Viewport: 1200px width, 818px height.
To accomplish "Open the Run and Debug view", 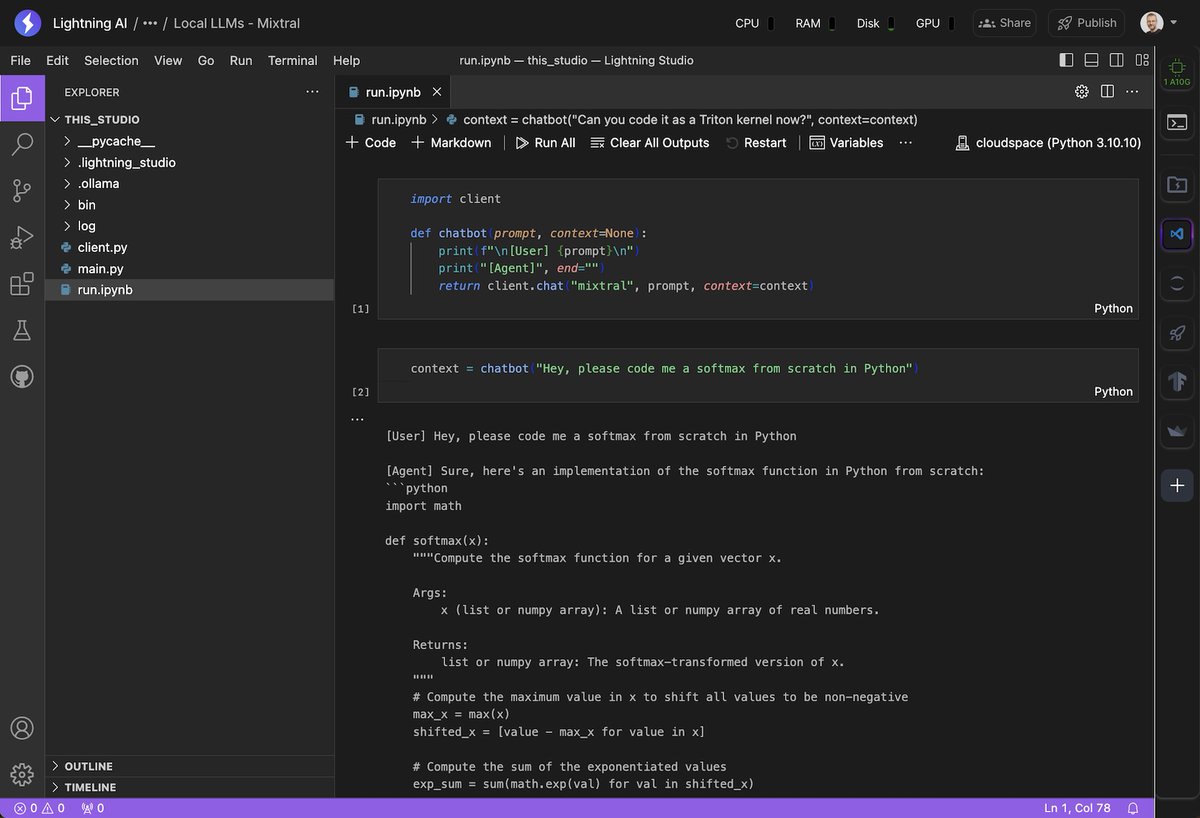I will coord(22,238).
